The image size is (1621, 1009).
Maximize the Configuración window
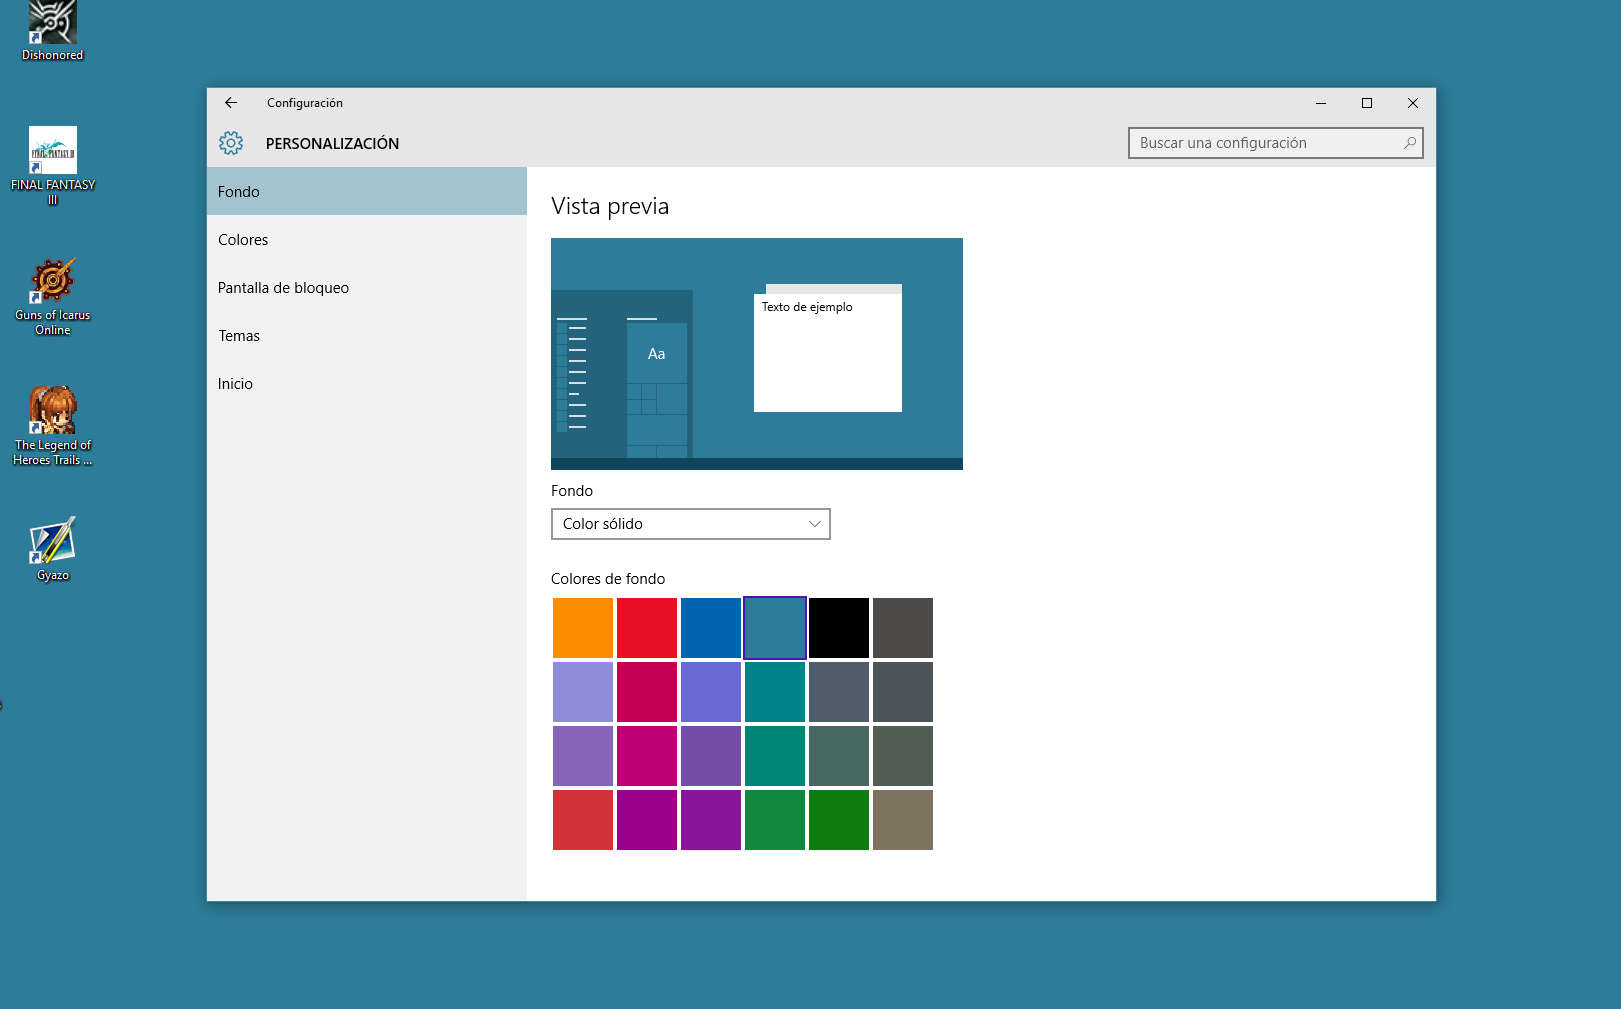point(1367,103)
